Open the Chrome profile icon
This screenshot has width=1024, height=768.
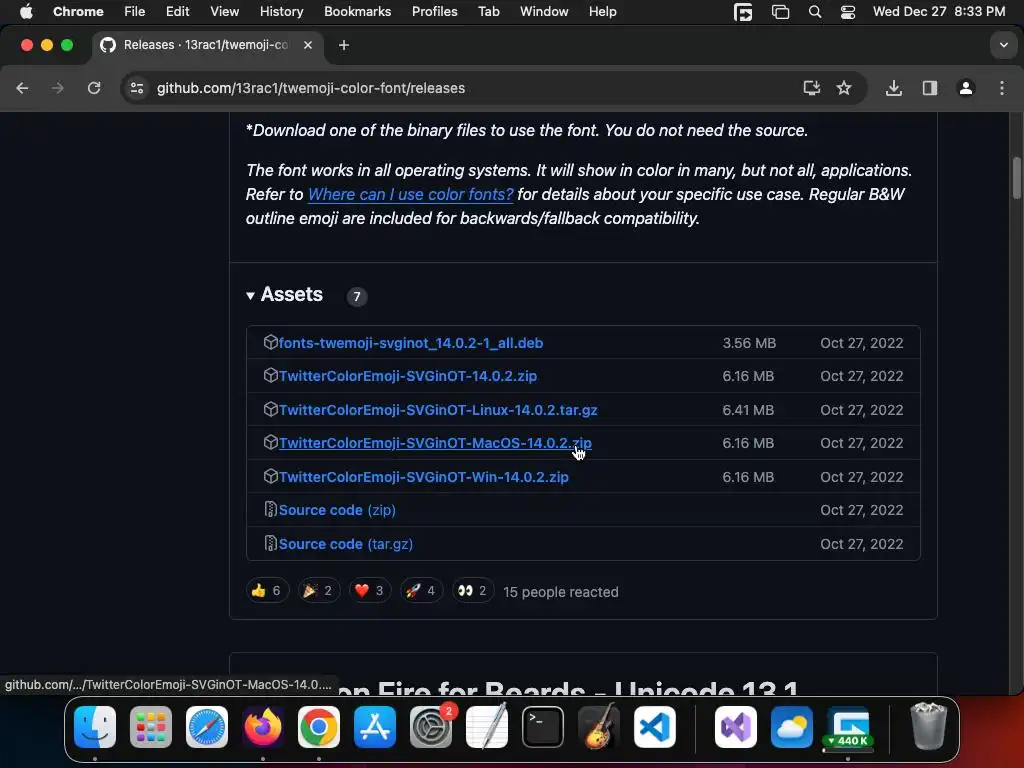pos(965,88)
